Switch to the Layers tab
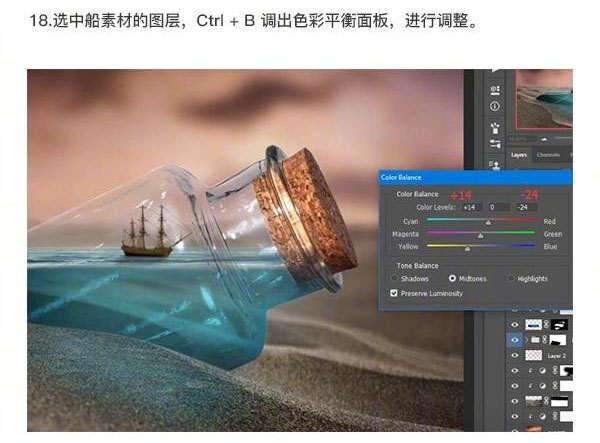This screenshot has height=443, width=600. [x=519, y=155]
